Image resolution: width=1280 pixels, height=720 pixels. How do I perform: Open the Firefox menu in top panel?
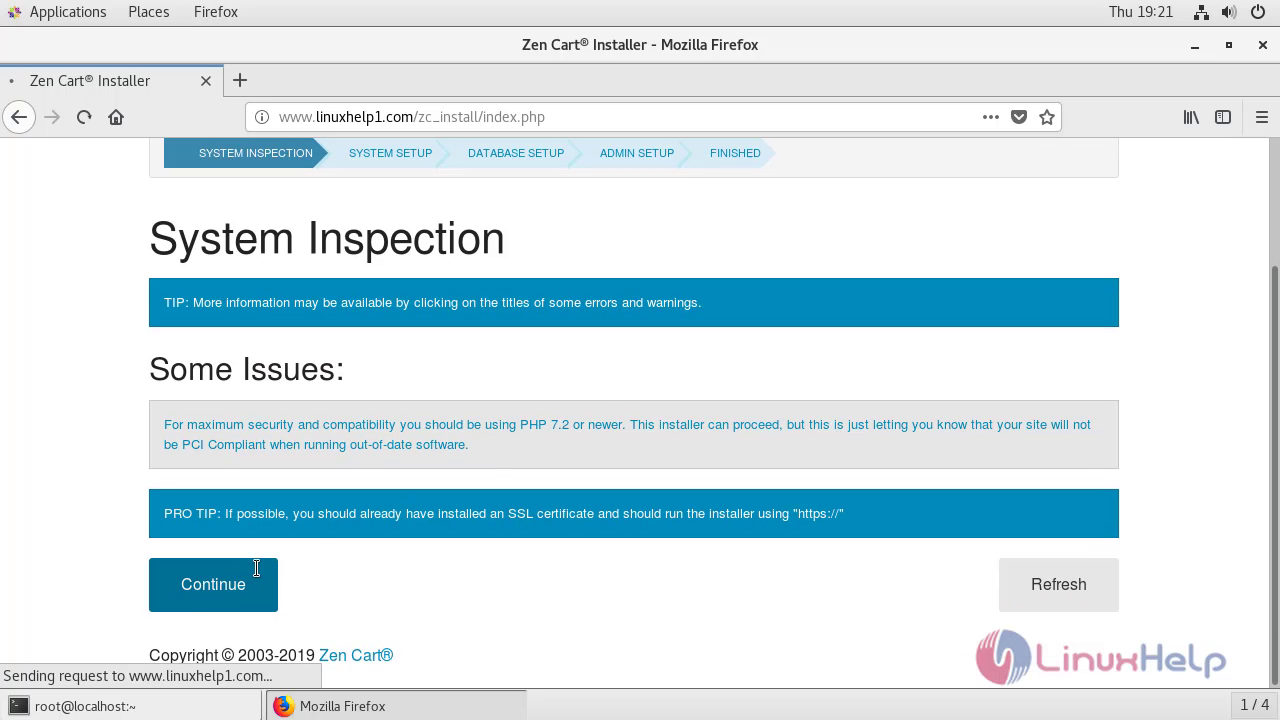click(x=216, y=12)
